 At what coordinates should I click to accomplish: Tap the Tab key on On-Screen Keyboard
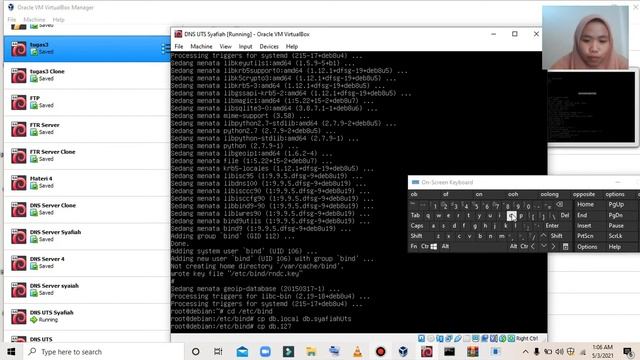415,215
